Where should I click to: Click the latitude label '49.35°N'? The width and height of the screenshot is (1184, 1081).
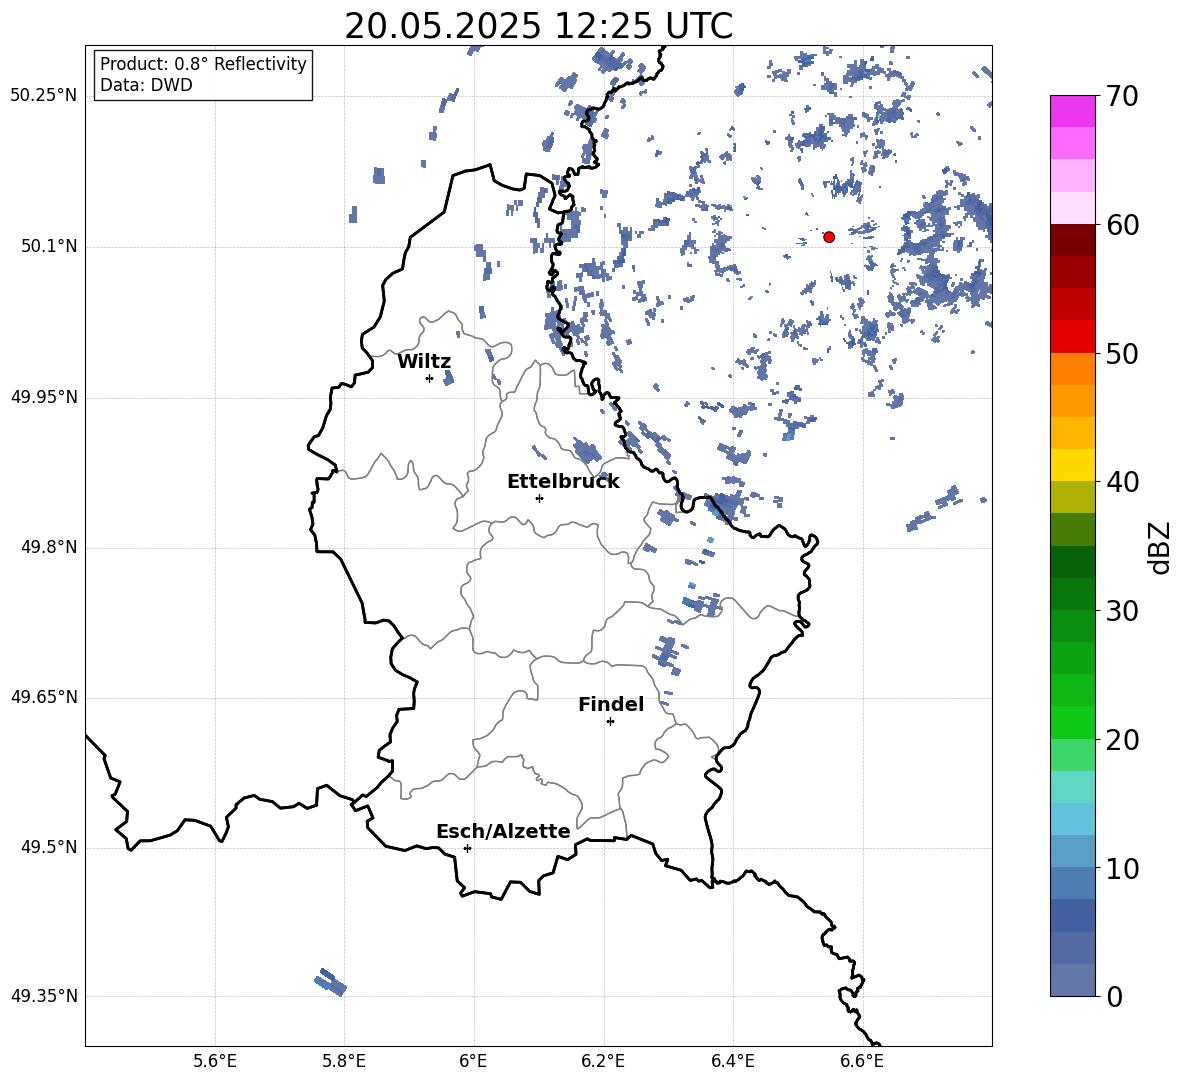(x=44, y=996)
